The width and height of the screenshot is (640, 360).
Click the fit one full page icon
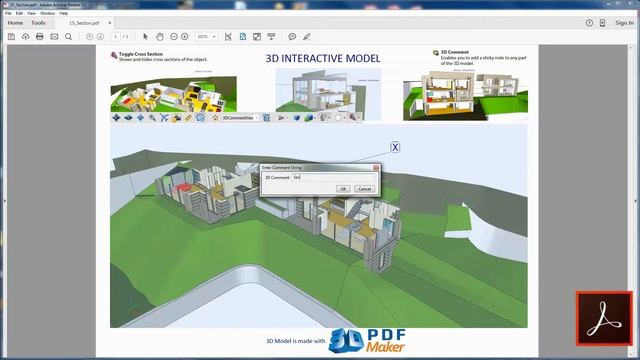click(x=242, y=36)
